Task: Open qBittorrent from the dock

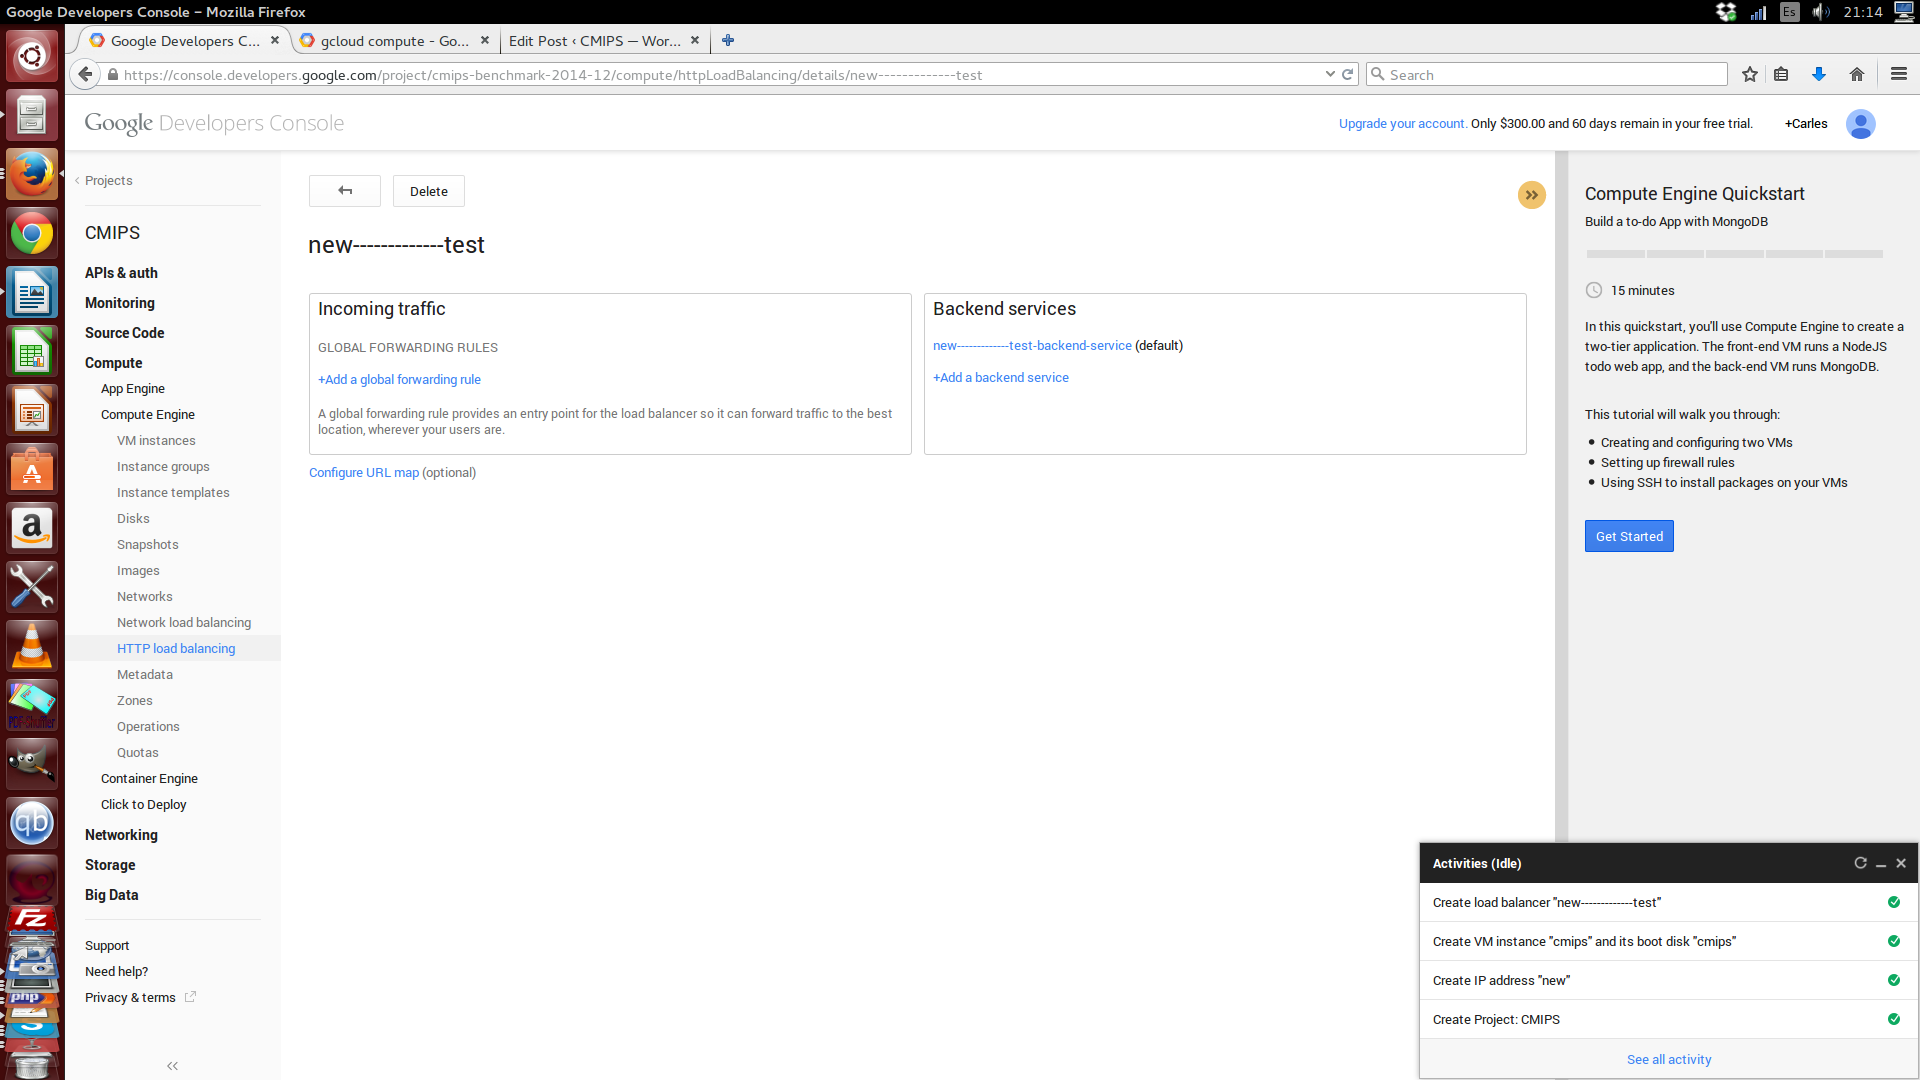Action: (x=32, y=822)
